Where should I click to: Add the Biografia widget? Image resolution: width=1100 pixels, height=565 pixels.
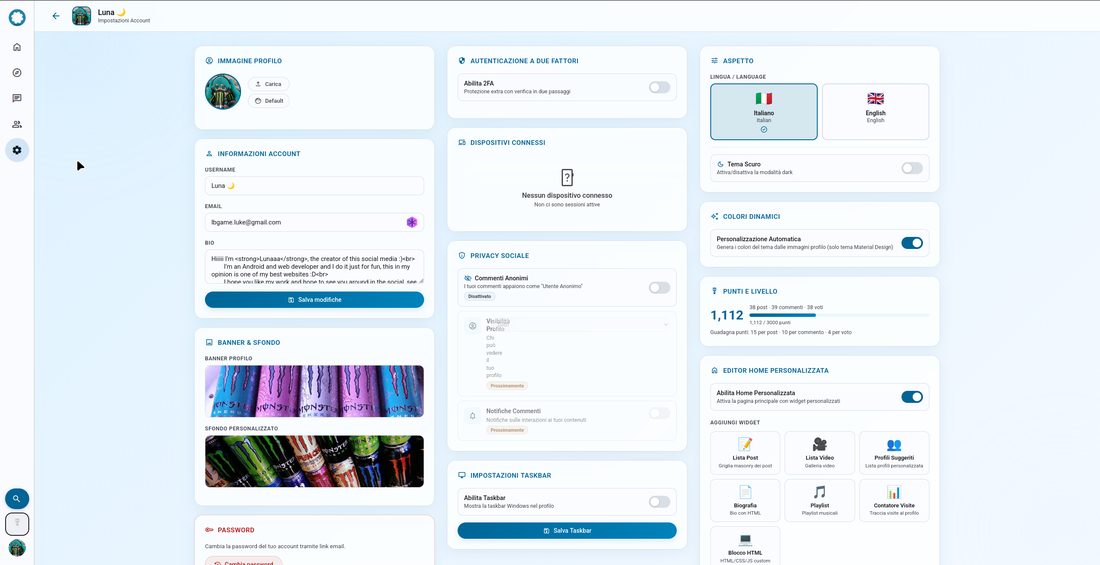pyautogui.click(x=745, y=500)
